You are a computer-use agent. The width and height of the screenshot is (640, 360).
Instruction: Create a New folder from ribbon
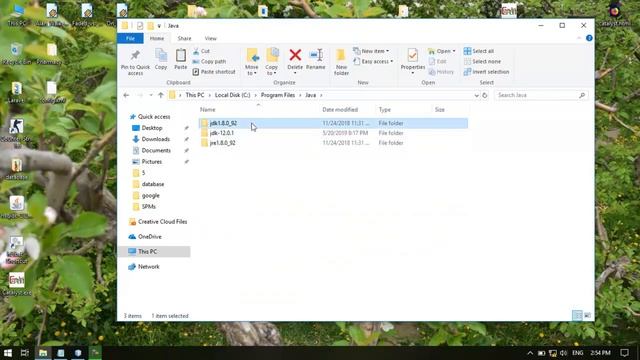coord(341,62)
